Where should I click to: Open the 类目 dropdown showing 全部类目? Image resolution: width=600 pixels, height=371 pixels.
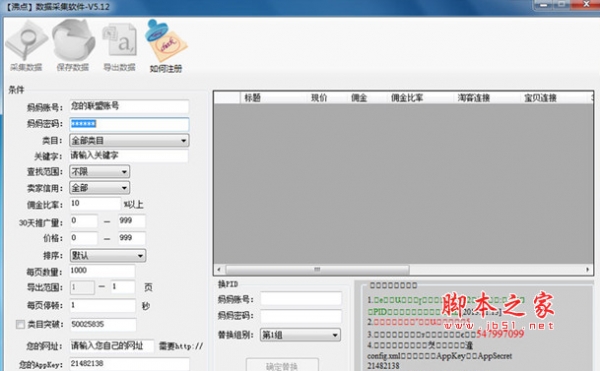pyautogui.click(x=129, y=140)
